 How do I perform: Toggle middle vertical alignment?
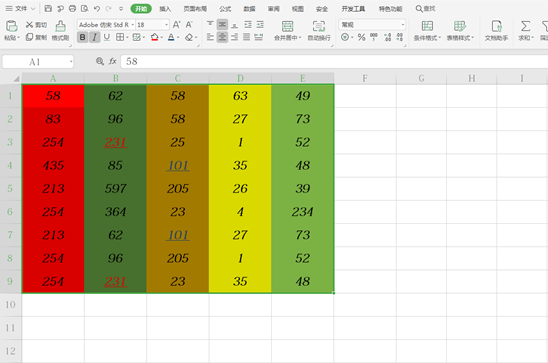(222, 24)
